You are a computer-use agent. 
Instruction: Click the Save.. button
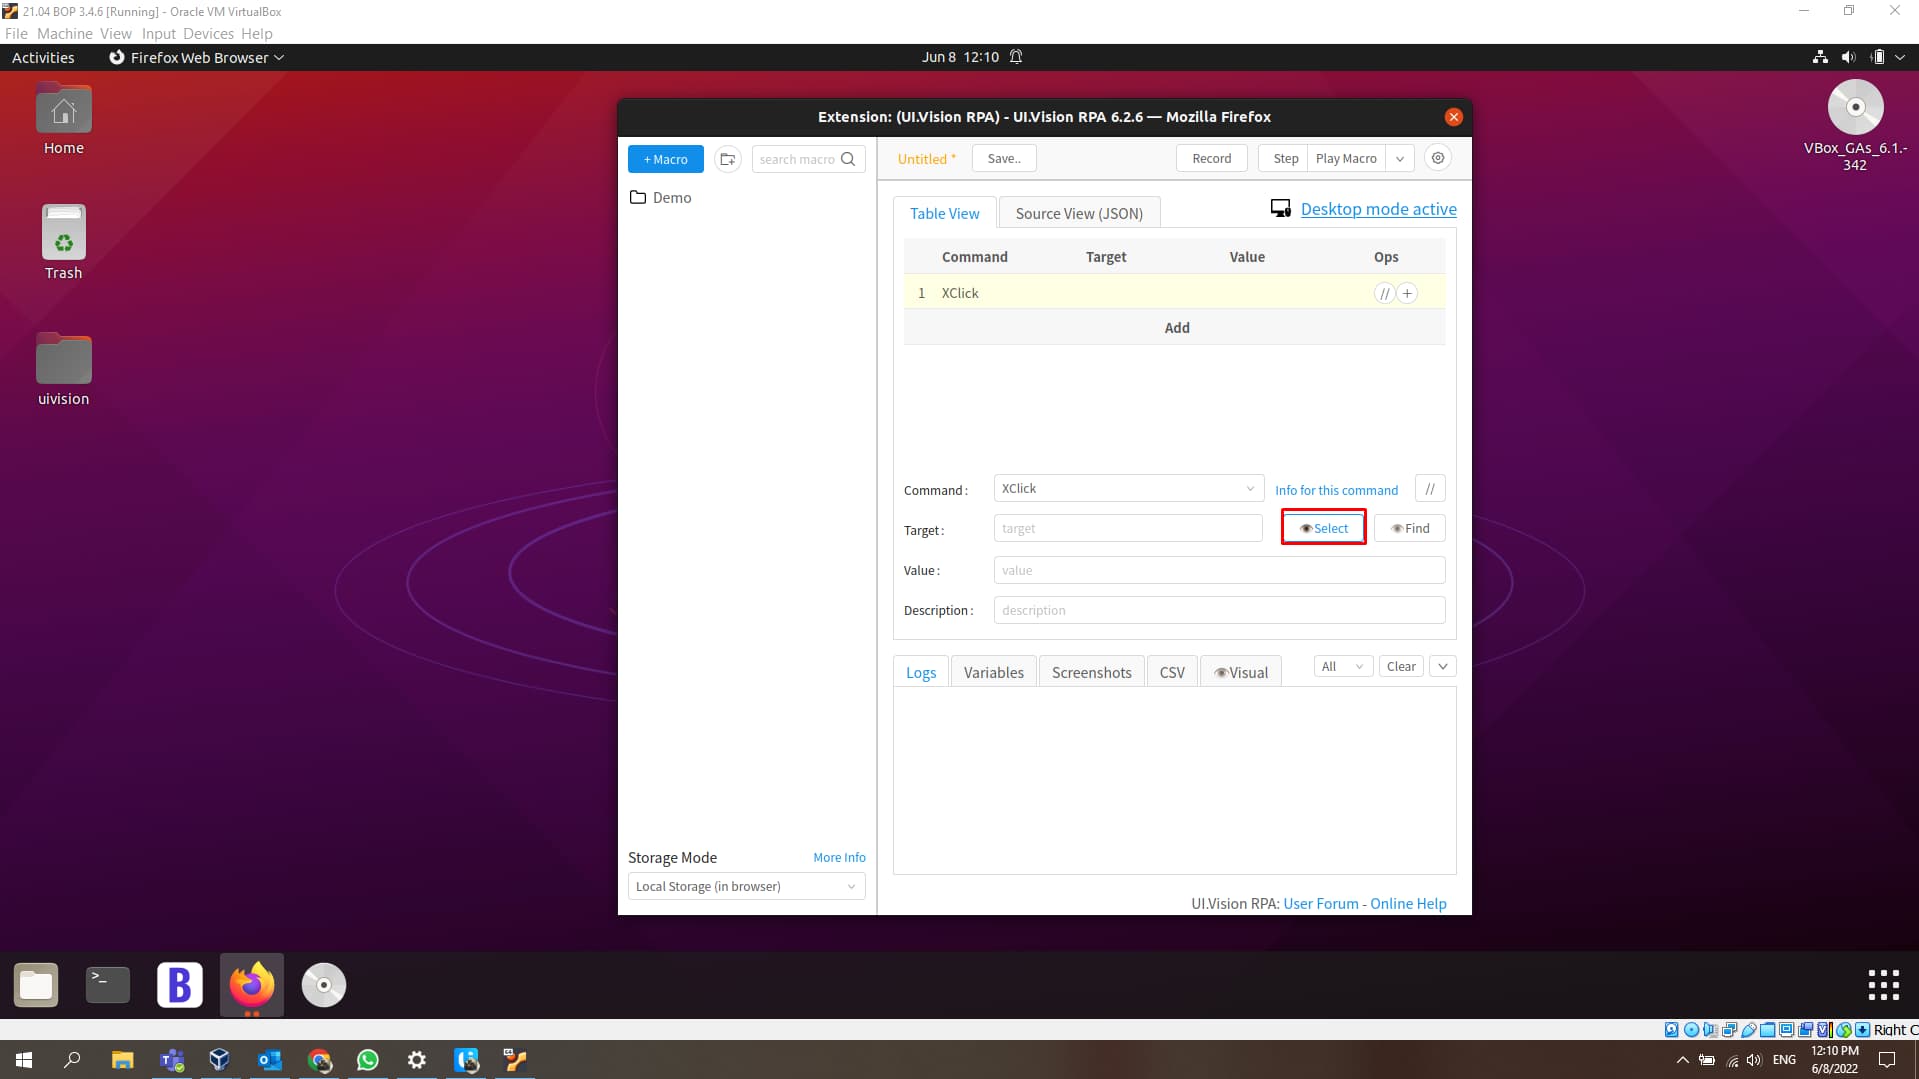point(1004,158)
